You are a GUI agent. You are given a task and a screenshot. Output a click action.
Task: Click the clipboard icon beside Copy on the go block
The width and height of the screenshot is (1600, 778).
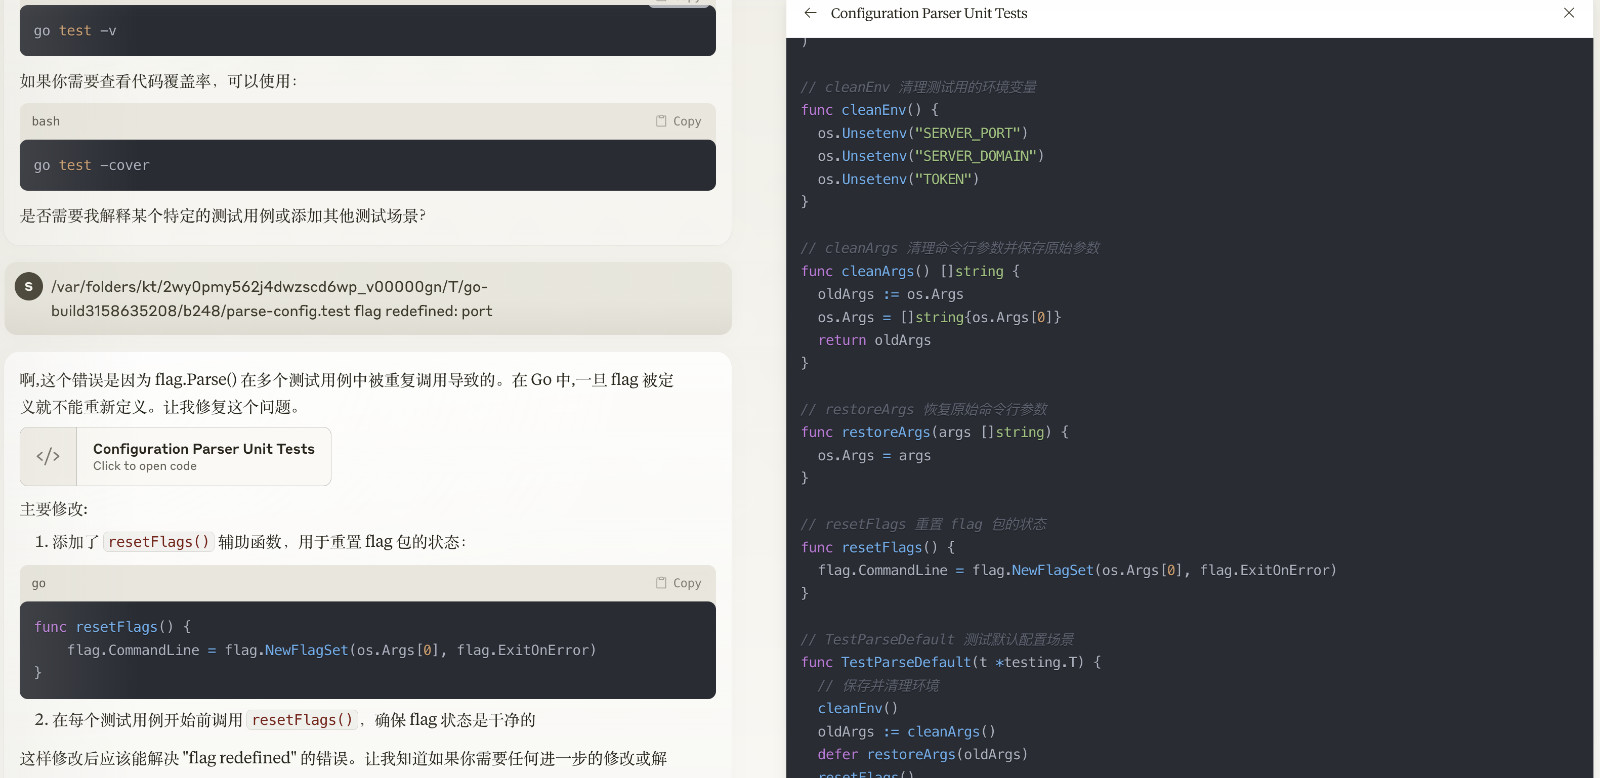[x=661, y=583]
